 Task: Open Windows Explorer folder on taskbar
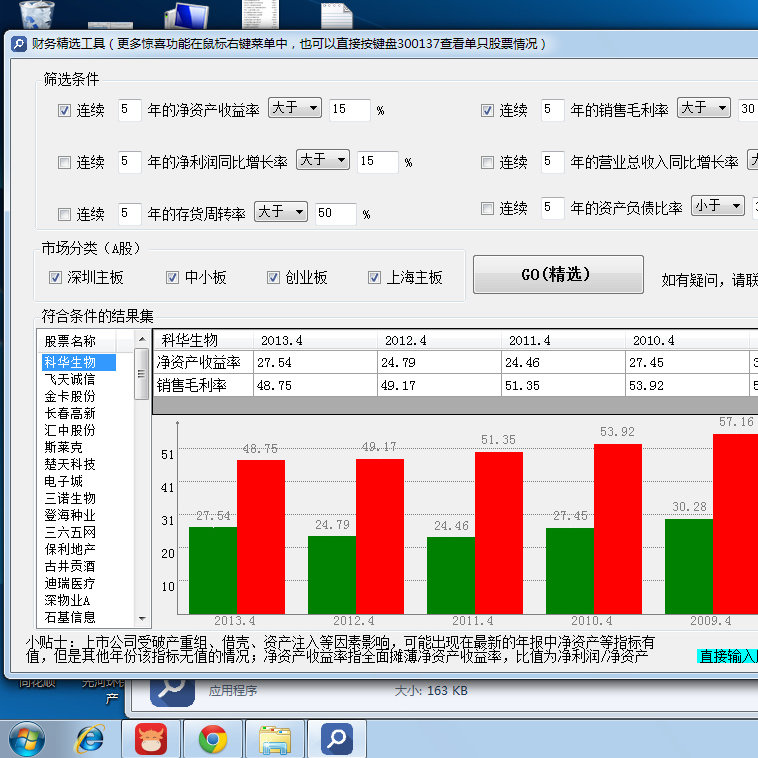(274, 739)
